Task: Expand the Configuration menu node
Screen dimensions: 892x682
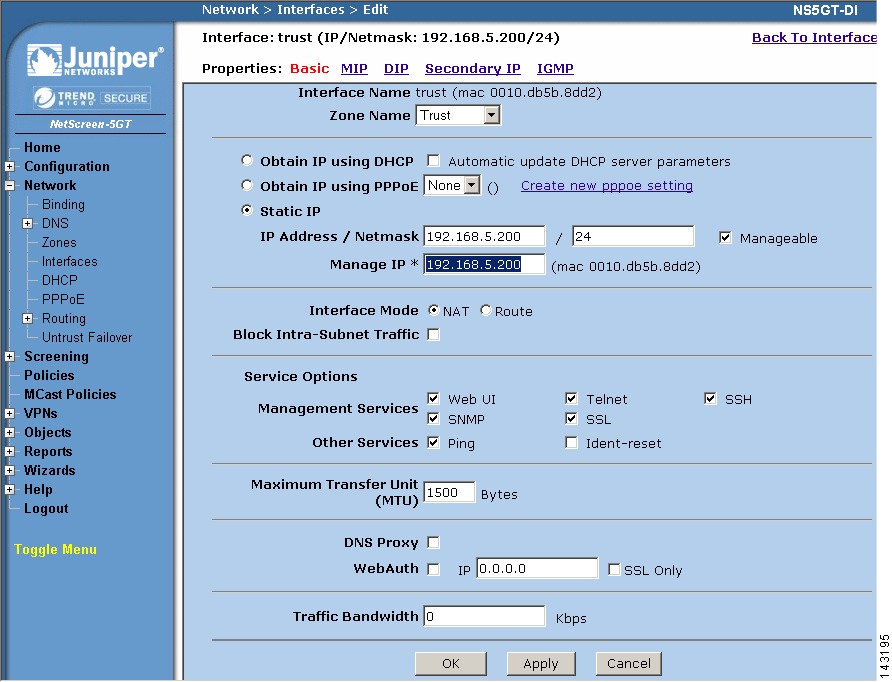Action: point(10,167)
